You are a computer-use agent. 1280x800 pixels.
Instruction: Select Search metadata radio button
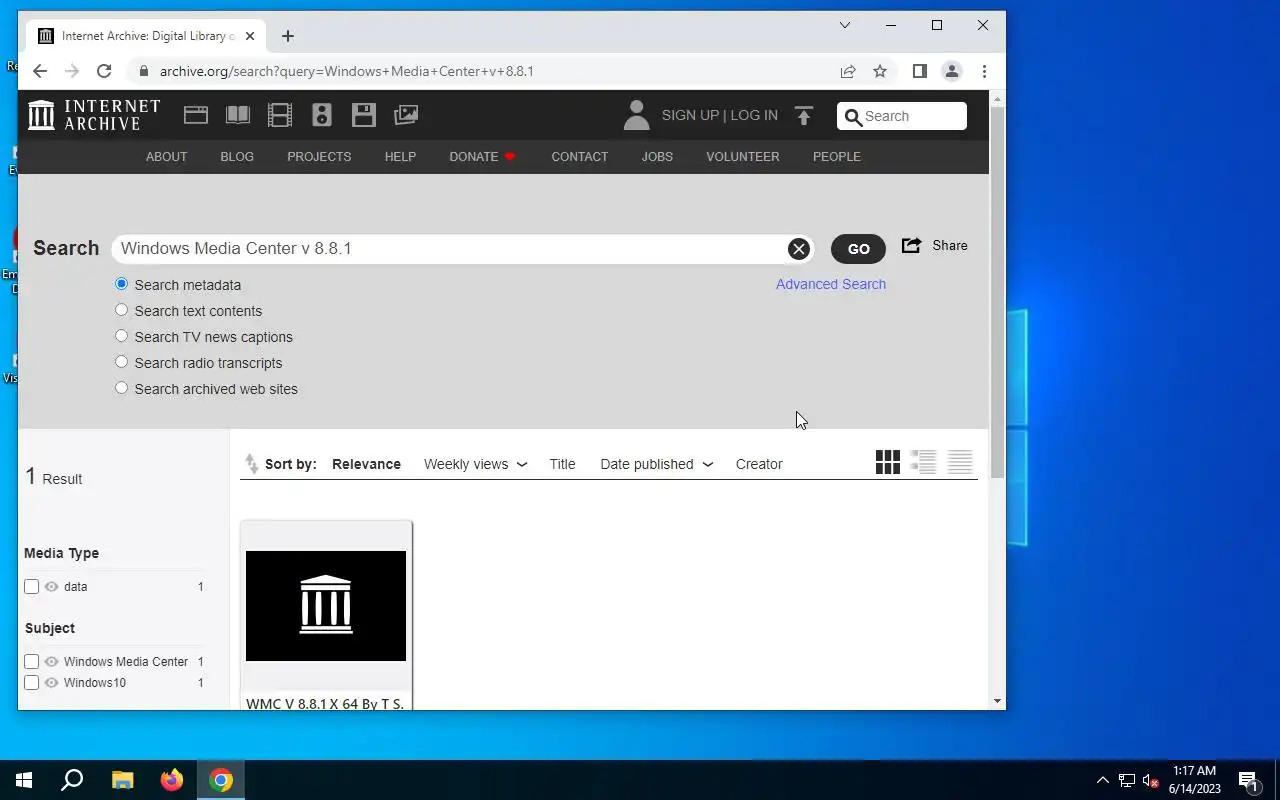(x=122, y=284)
